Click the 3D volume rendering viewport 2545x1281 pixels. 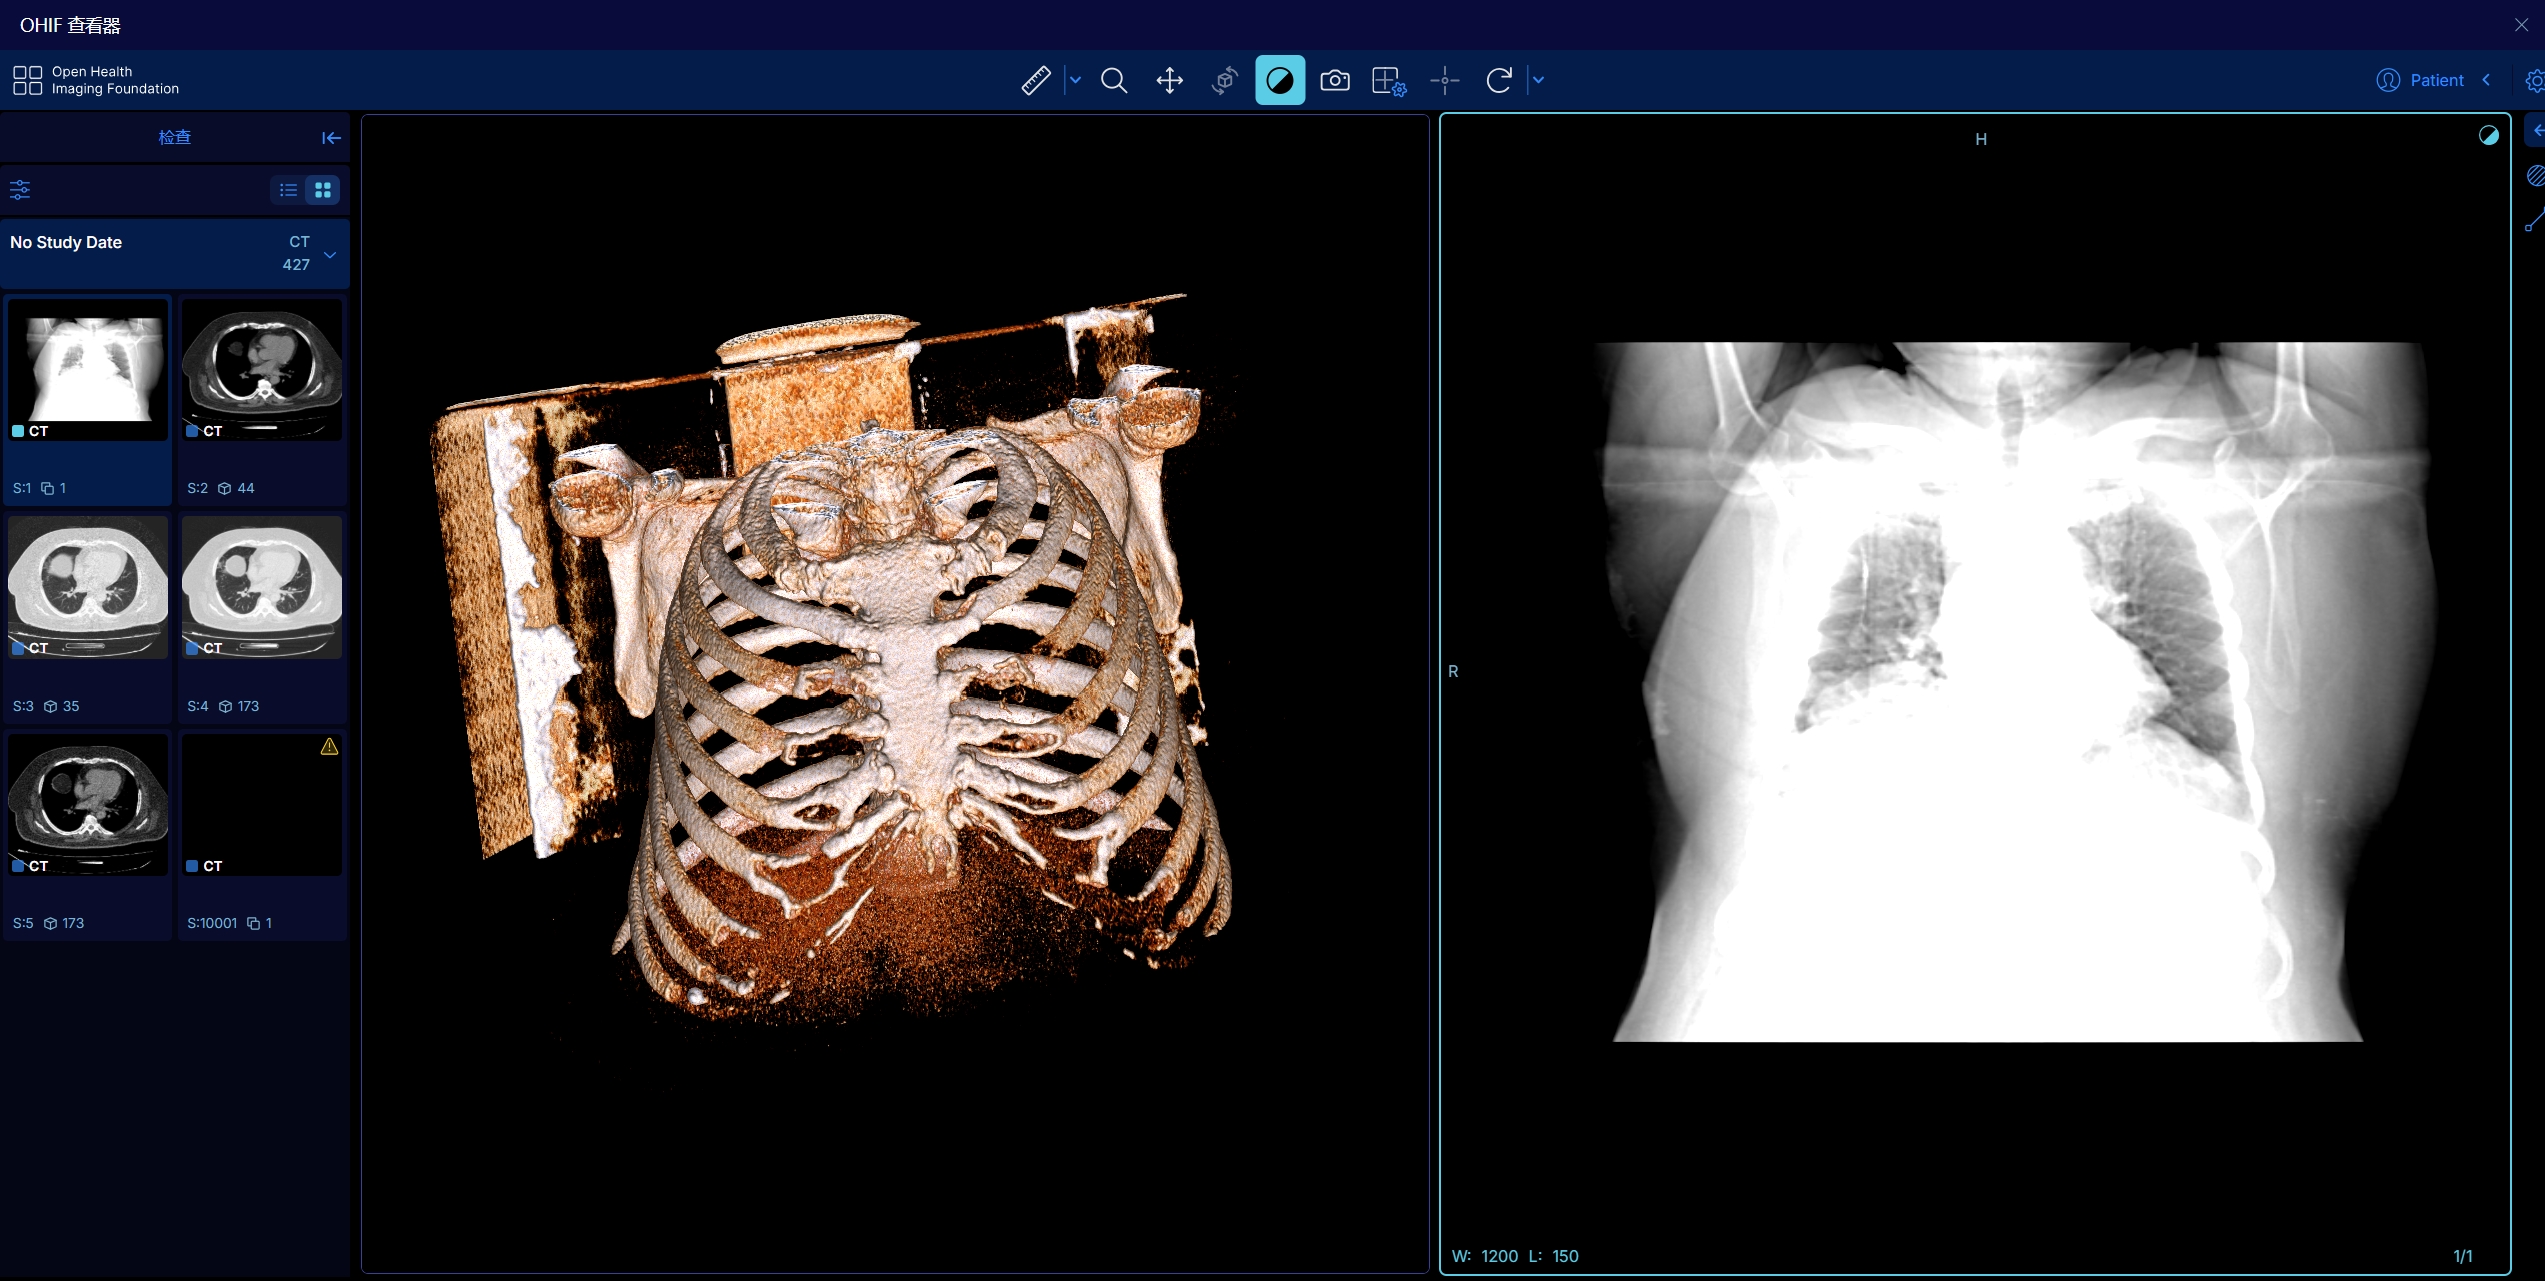point(895,693)
